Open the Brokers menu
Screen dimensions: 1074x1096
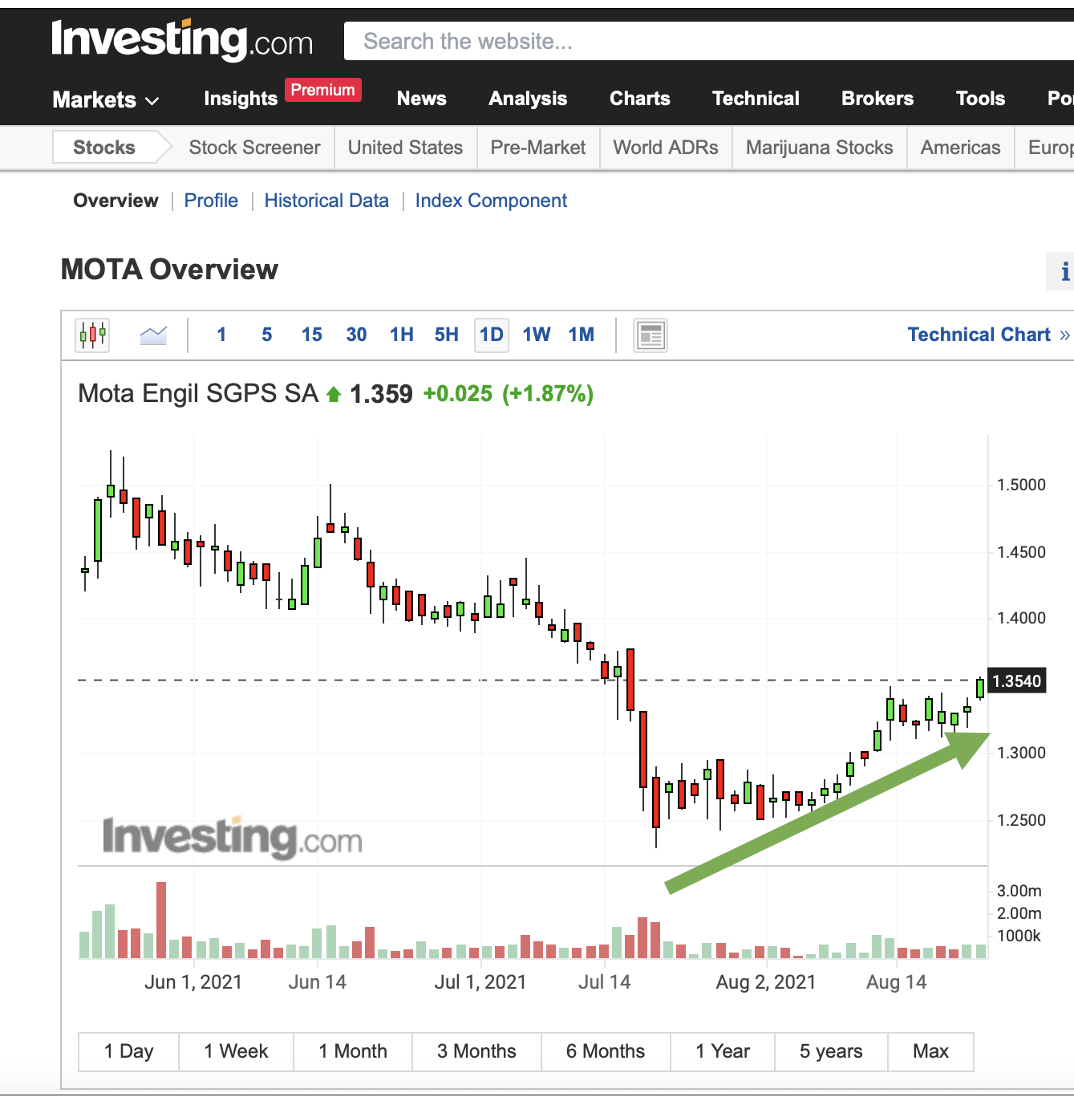tap(877, 99)
